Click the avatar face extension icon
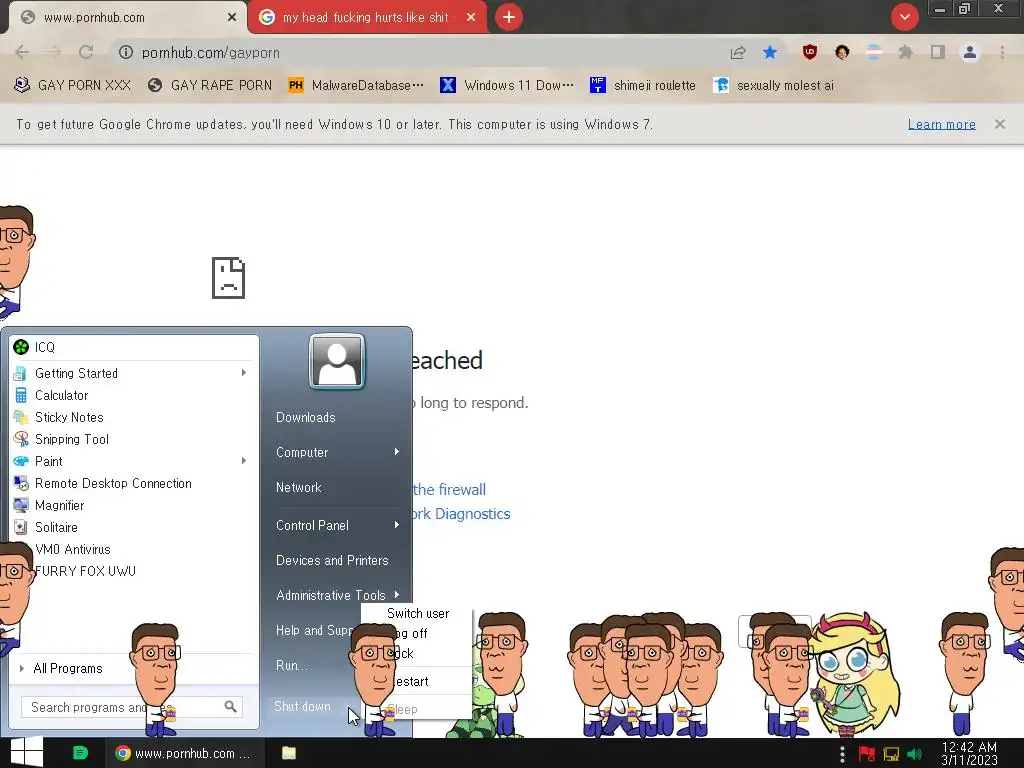The width and height of the screenshot is (1024, 768). [842, 52]
